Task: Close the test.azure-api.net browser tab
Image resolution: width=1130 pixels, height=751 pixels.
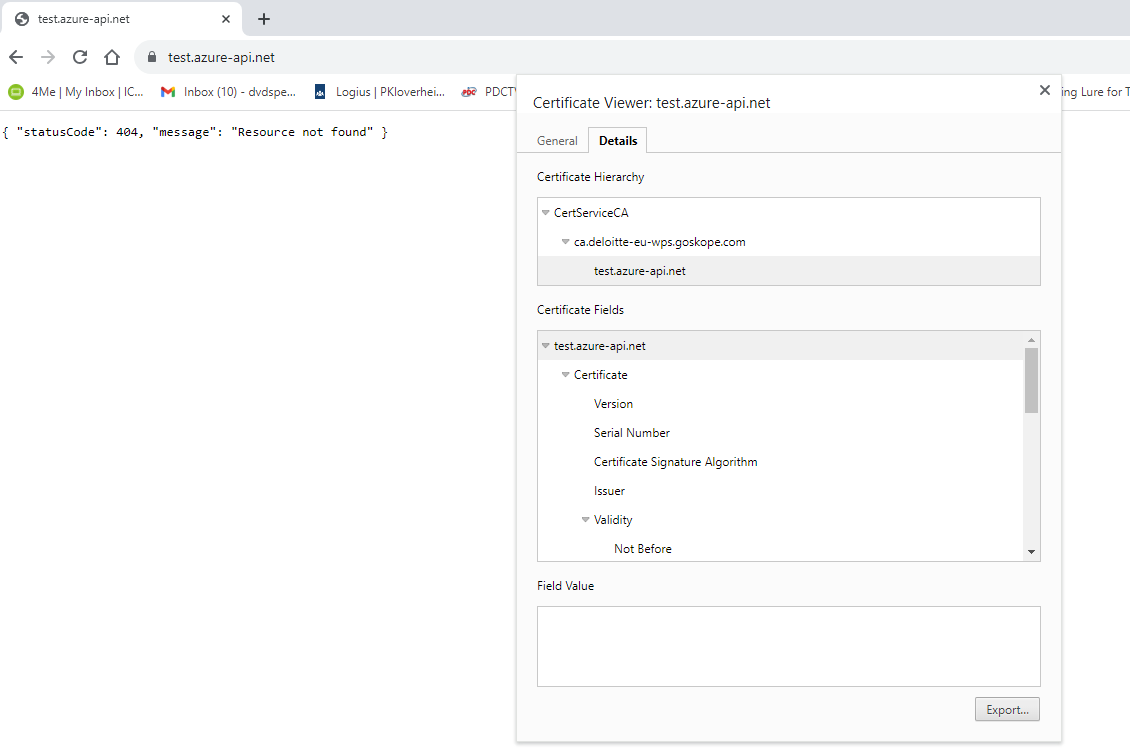Action: [226, 19]
